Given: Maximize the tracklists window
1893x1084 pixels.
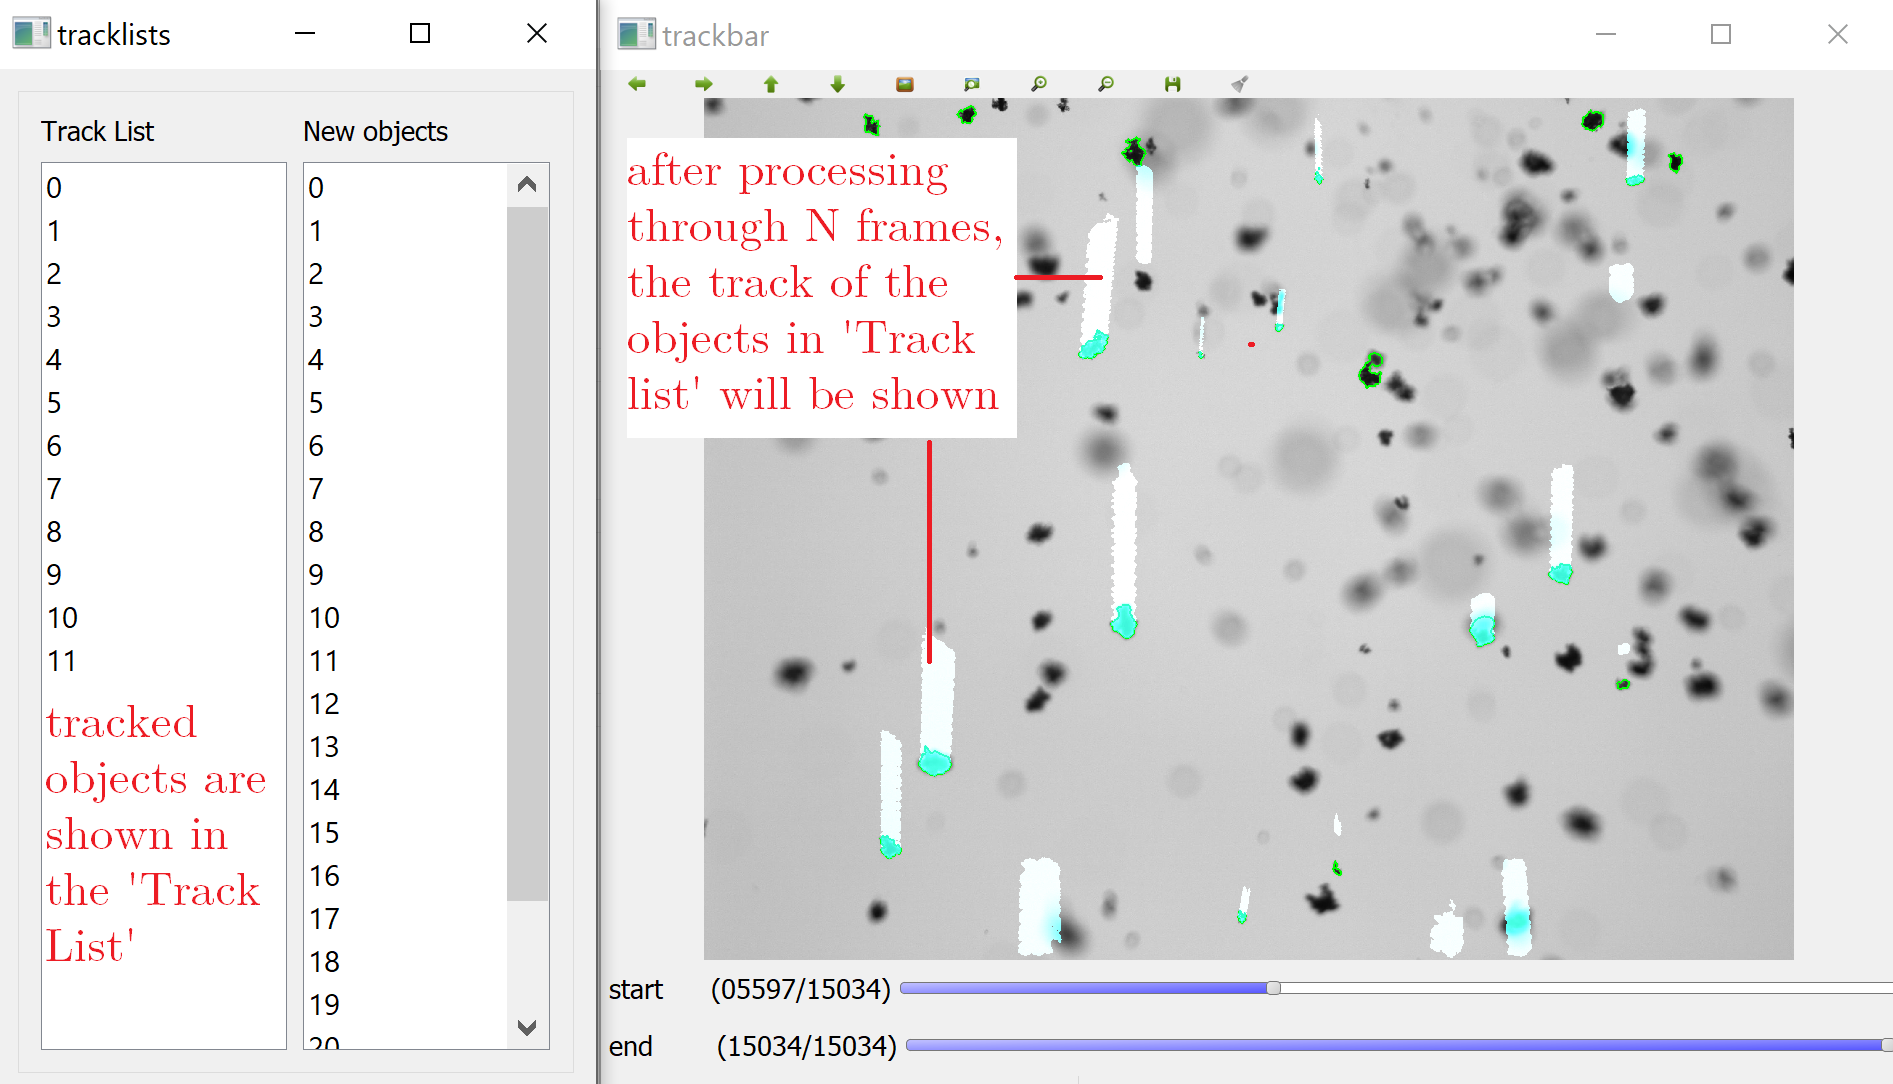Looking at the screenshot, I should [420, 34].
